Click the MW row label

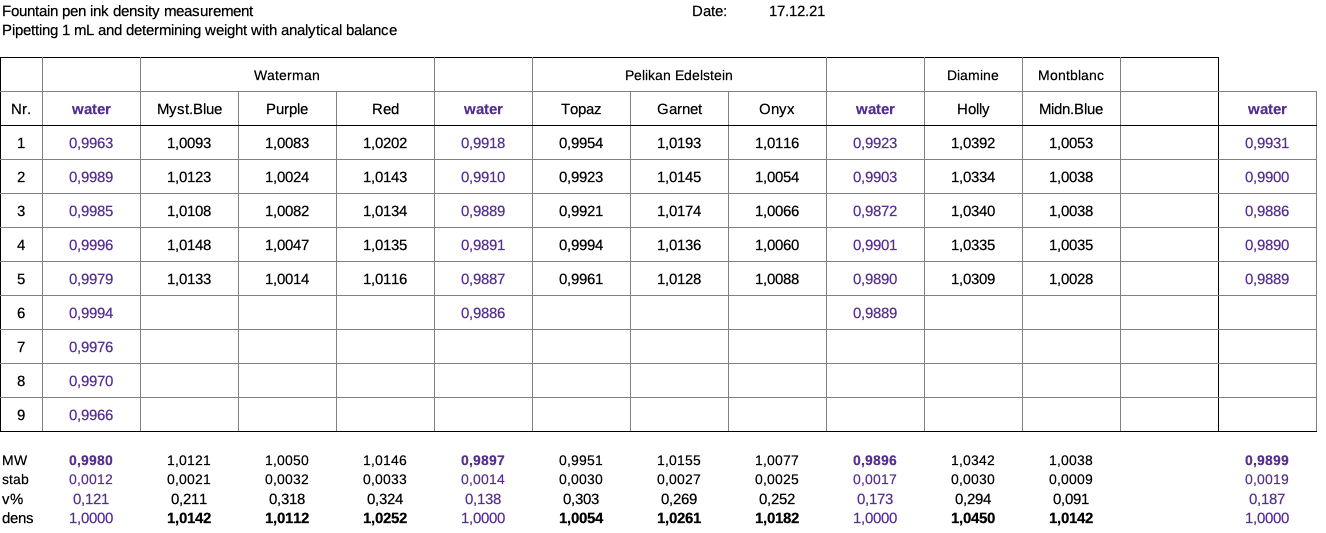tap(14, 461)
